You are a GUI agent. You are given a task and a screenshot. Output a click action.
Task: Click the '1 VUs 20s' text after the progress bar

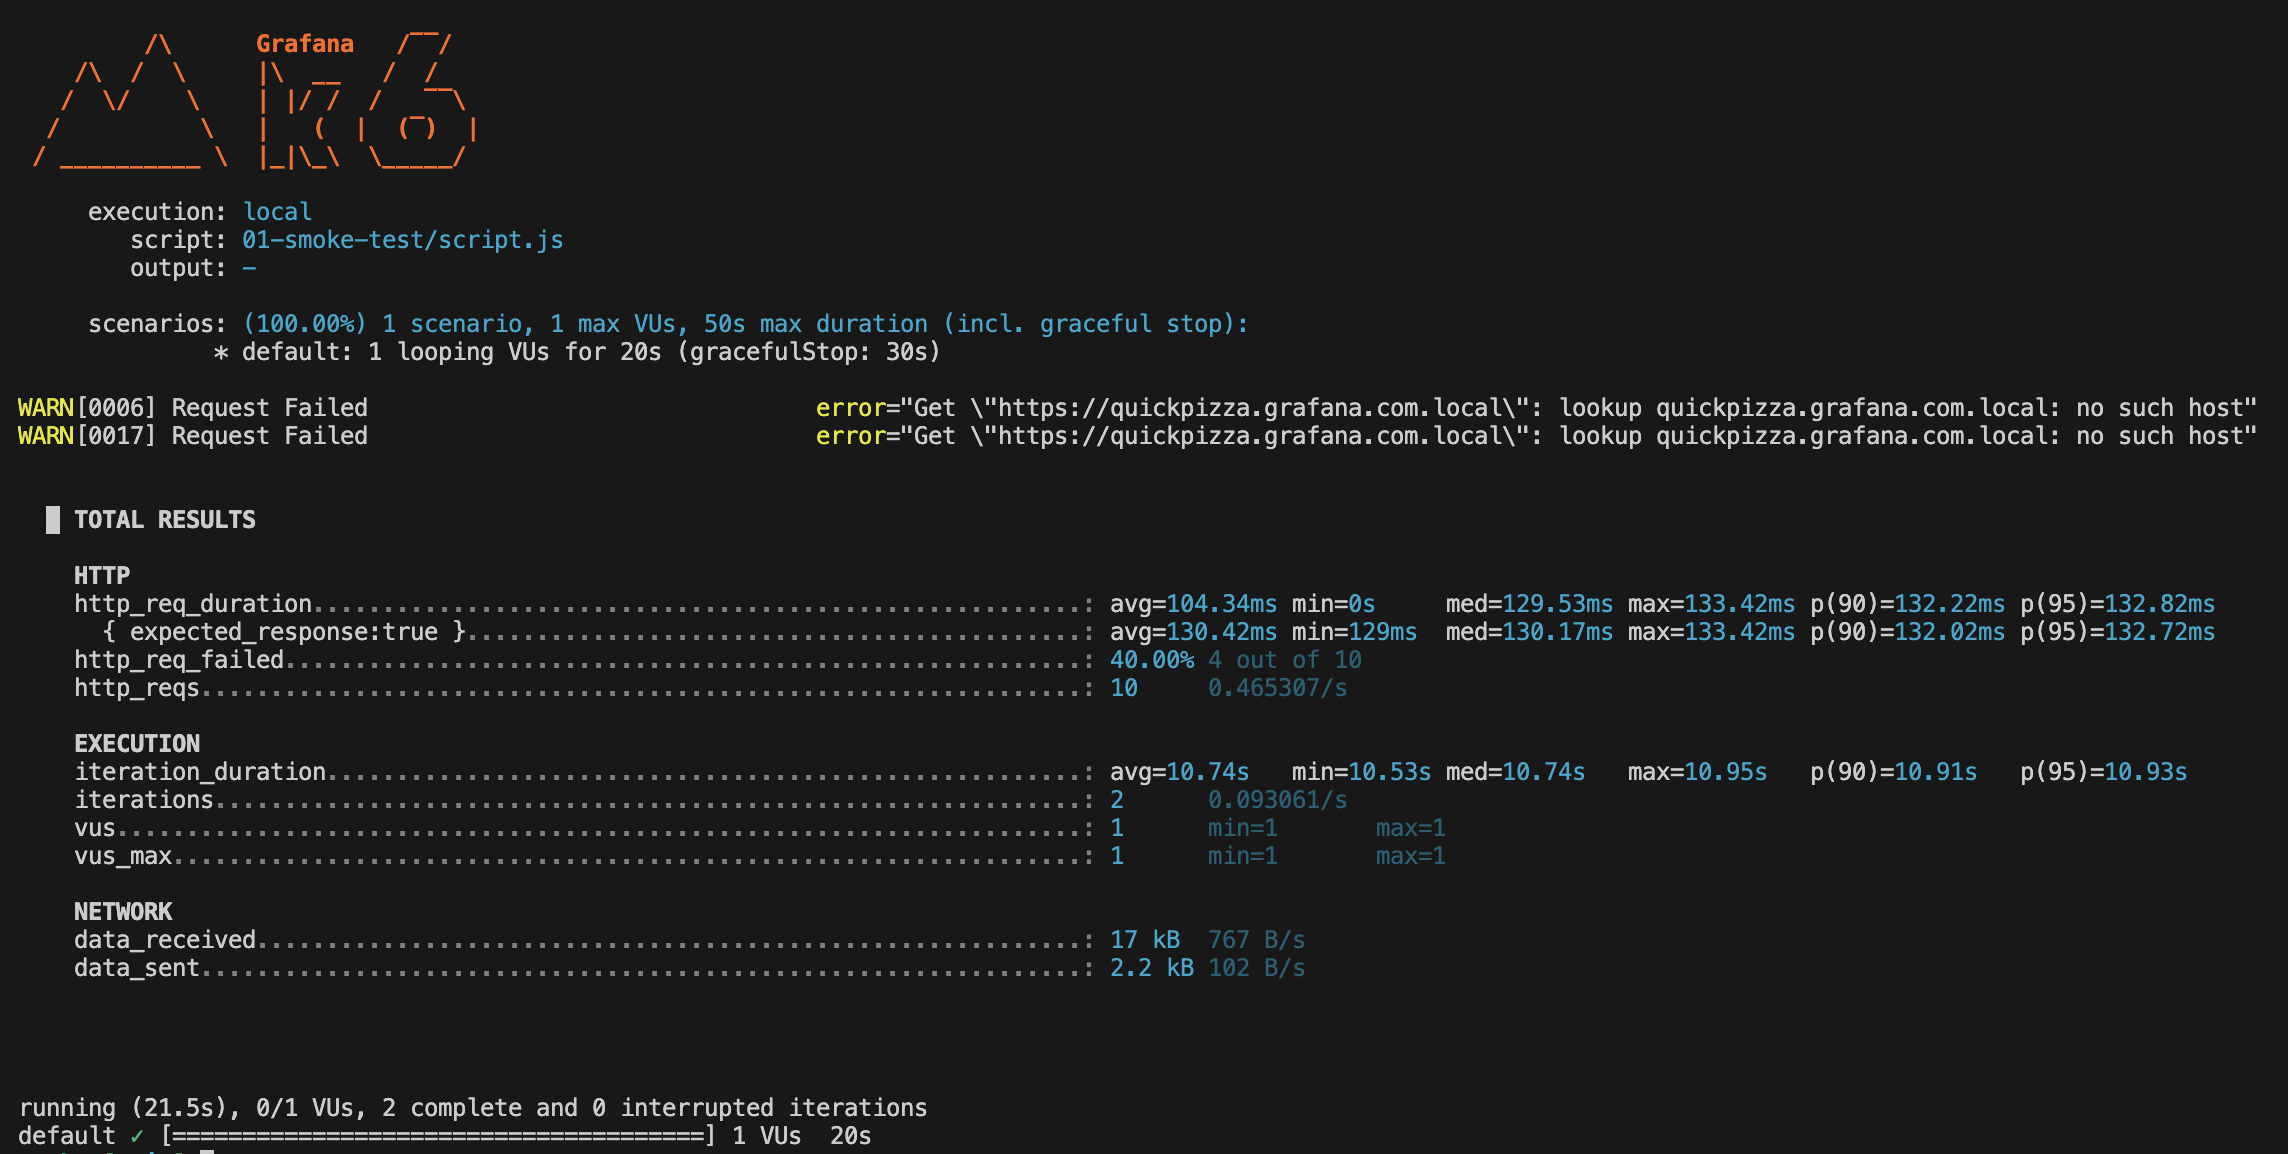coord(801,1136)
